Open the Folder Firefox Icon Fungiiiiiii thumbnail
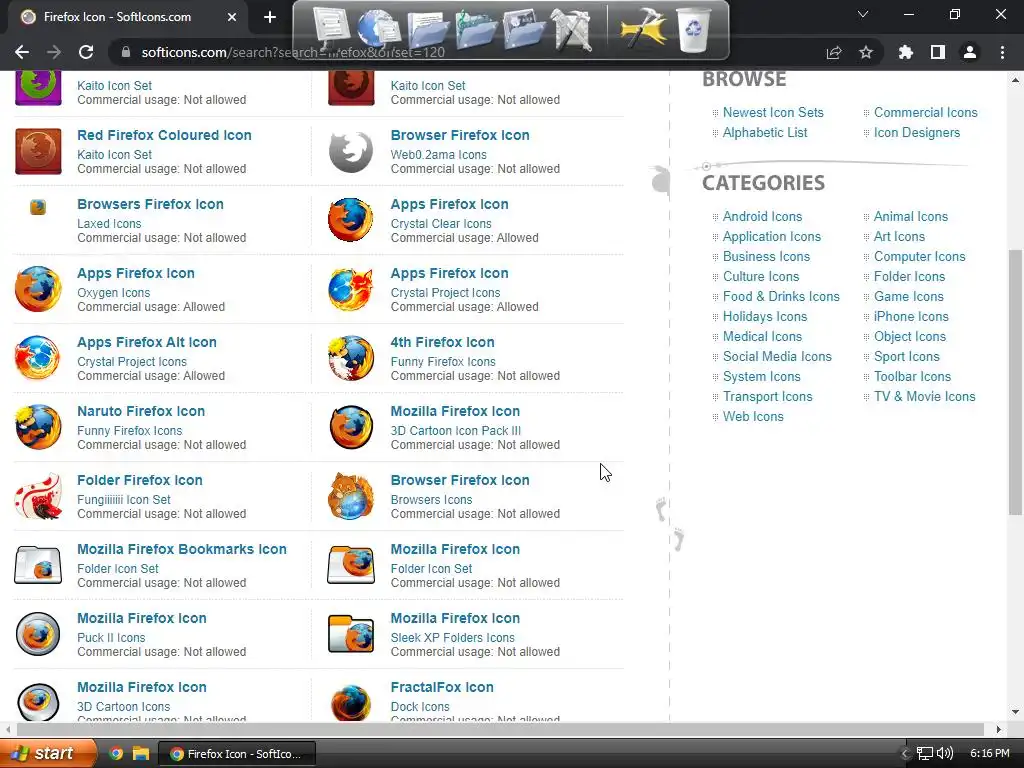Image resolution: width=1024 pixels, height=768 pixels. [x=38, y=496]
